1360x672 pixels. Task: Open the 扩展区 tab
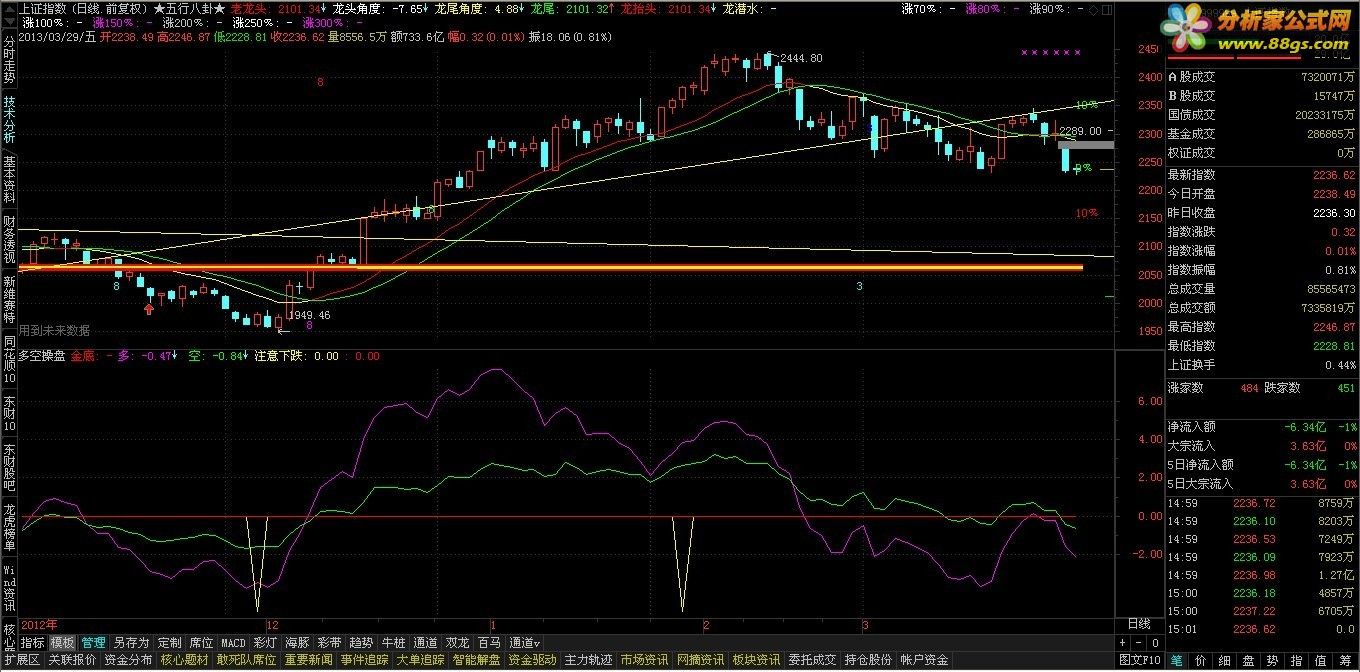[22, 660]
